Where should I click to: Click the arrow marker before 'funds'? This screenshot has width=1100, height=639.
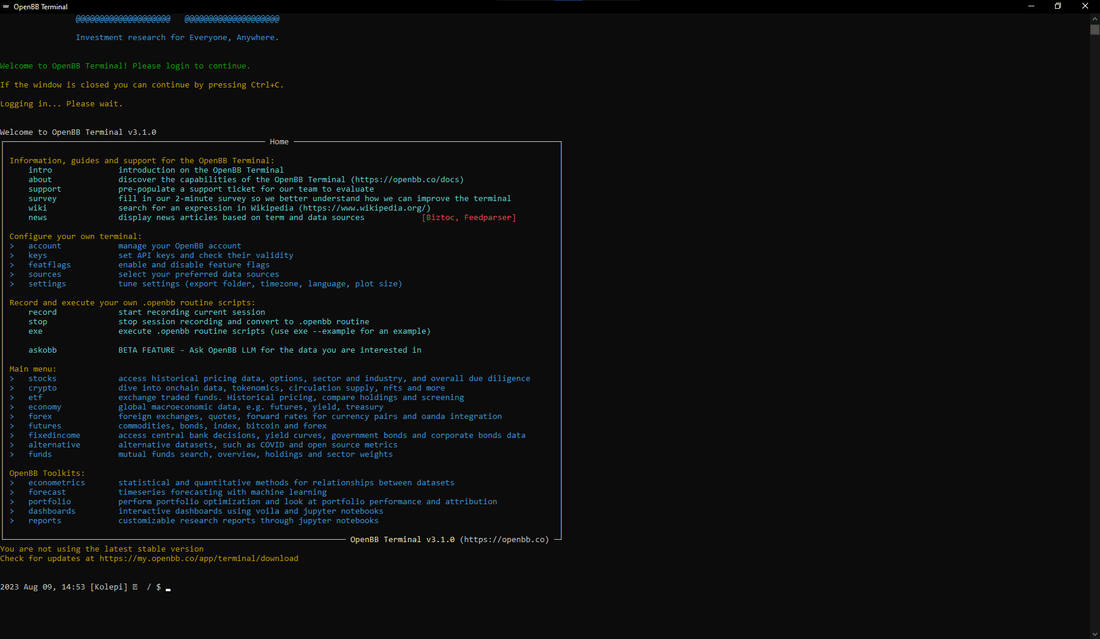click(x=12, y=454)
